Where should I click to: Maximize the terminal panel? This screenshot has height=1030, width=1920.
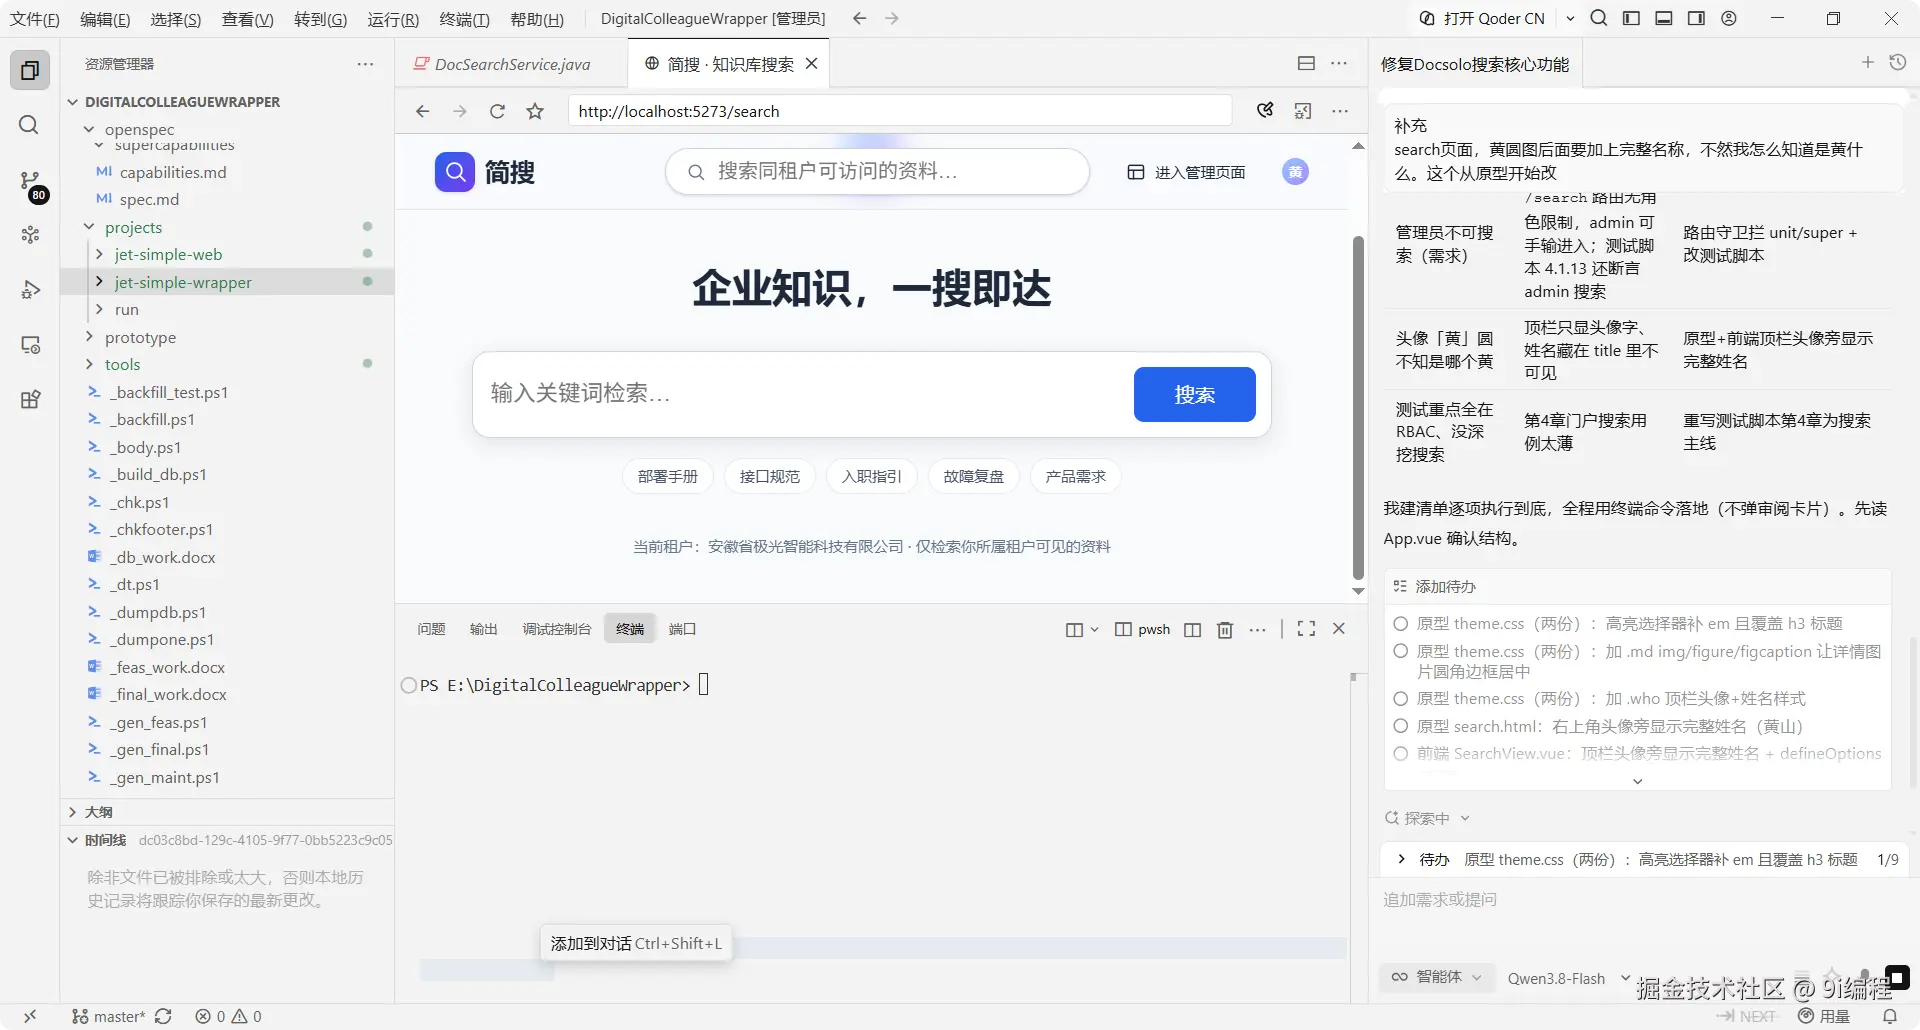1306,629
